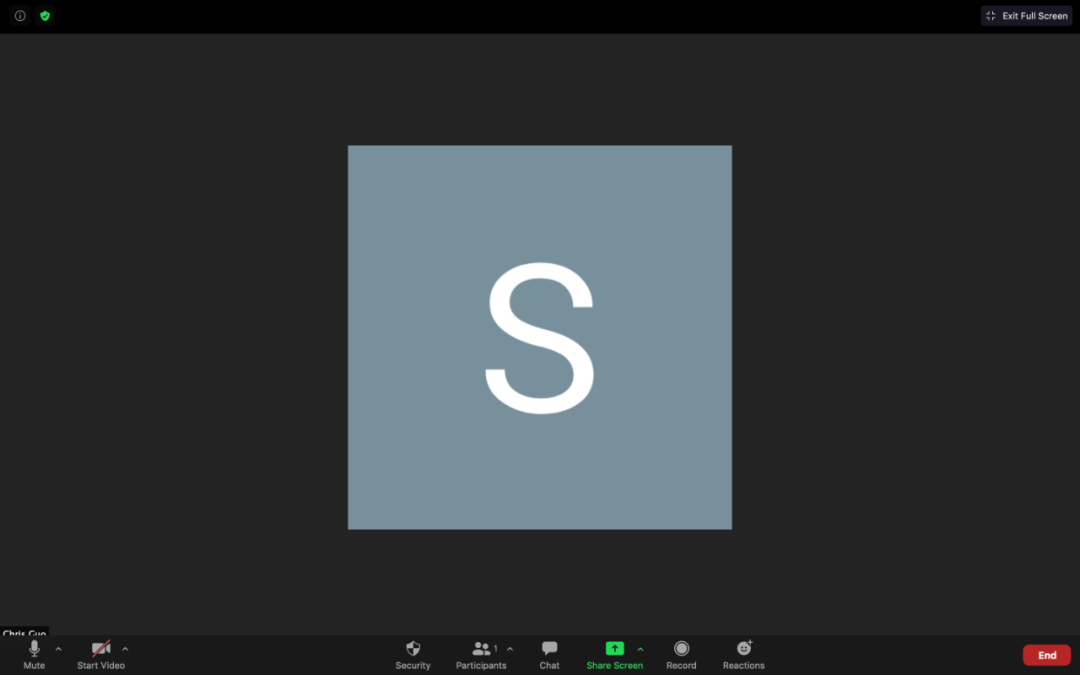Open the meeting information icon
Viewport: 1080px width, 675px height.
(x=20, y=16)
